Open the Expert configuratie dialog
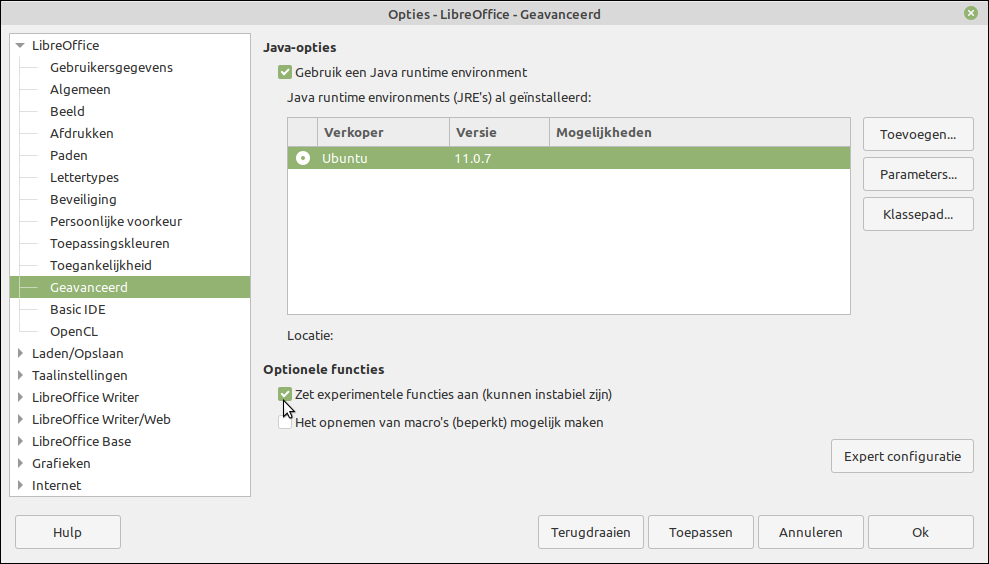Viewport: 989px width, 564px height. (x=901, y=456)
